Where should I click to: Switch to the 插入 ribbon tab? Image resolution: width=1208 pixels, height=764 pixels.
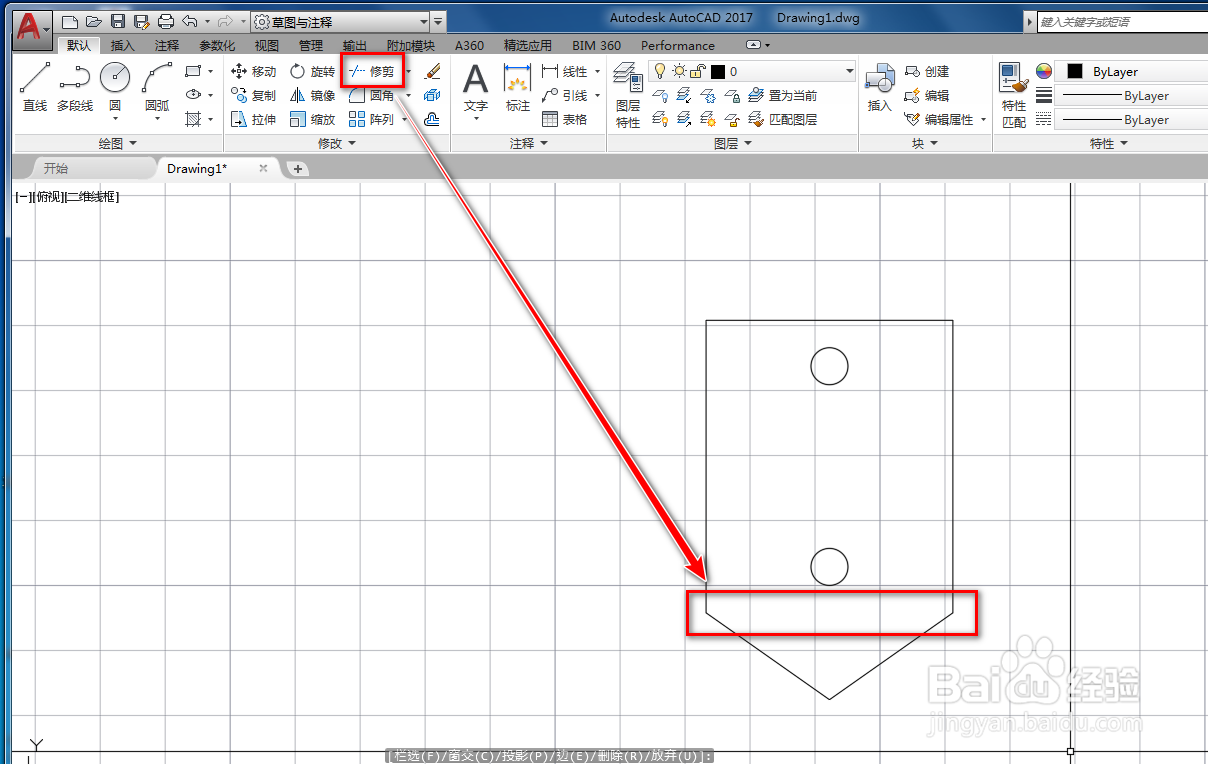[122, 45]
